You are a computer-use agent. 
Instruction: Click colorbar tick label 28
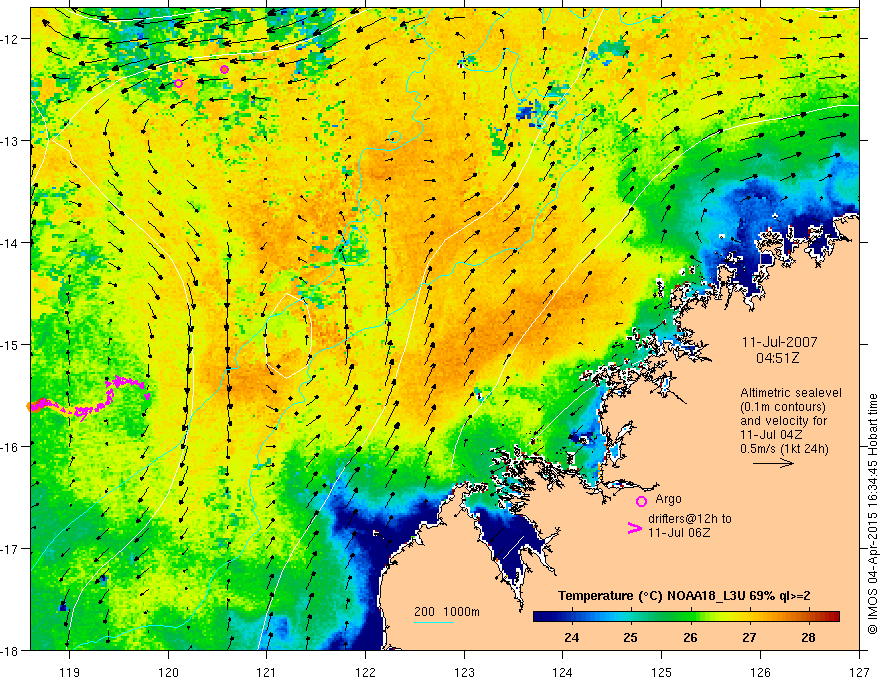coord(808,637)
